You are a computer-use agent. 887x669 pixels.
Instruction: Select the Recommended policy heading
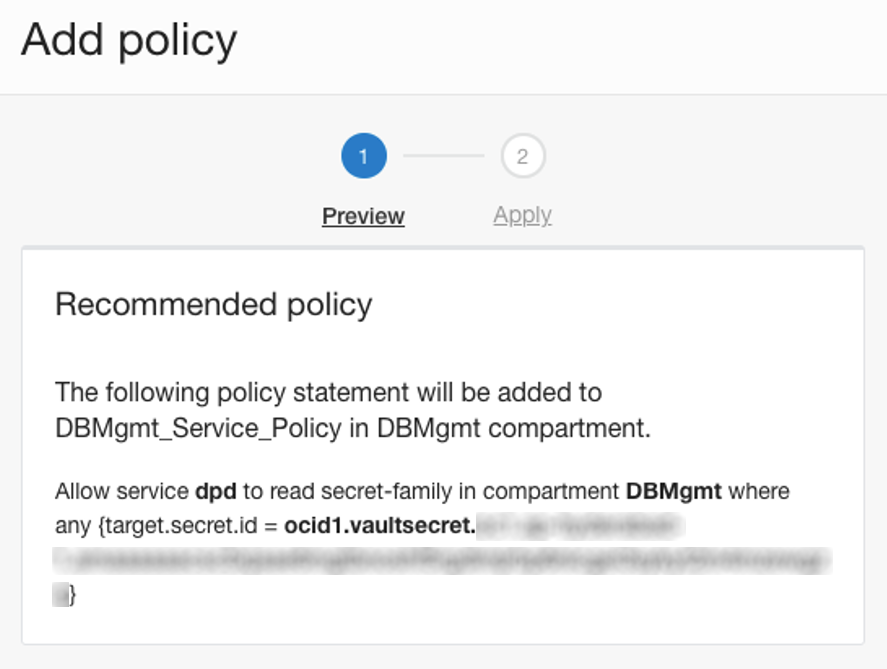coord(214,304)
